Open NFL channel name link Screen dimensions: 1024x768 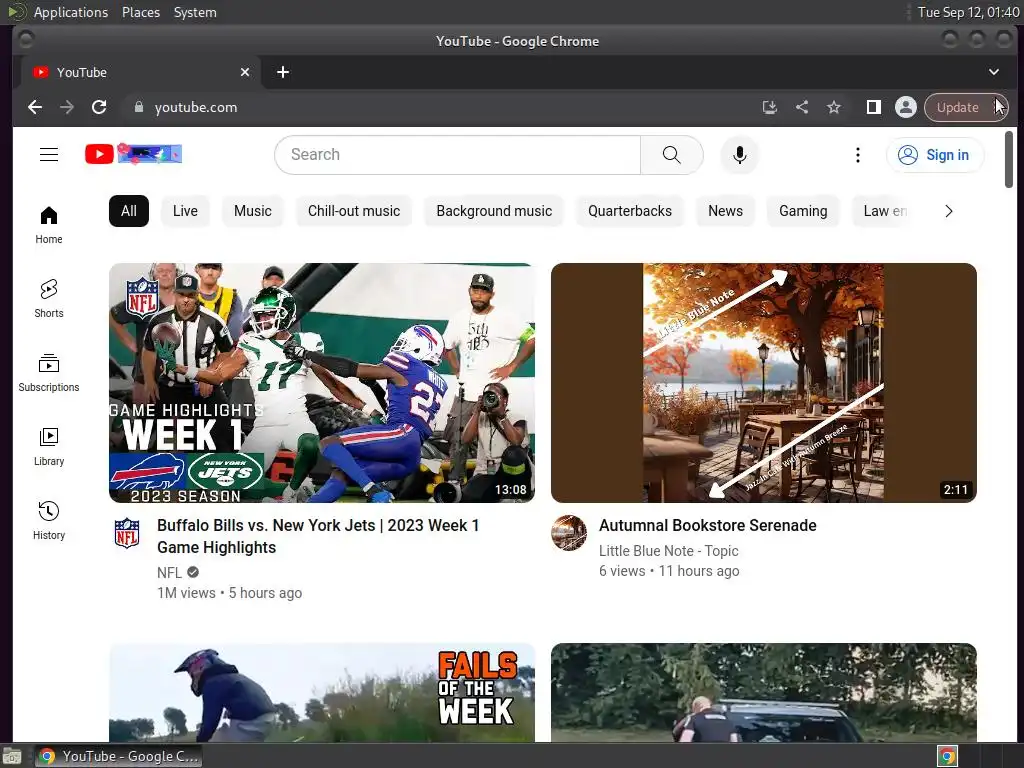click(169, 573)
